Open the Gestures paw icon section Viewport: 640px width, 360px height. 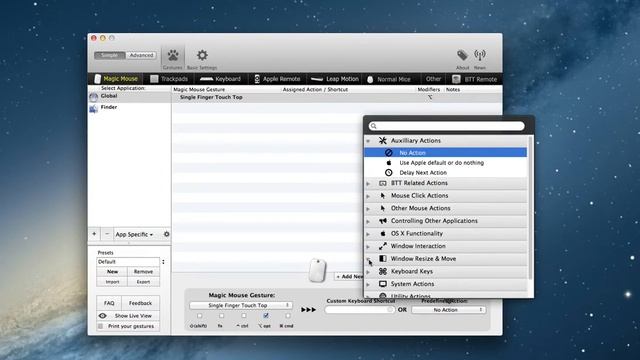click(x=173, y=55)
